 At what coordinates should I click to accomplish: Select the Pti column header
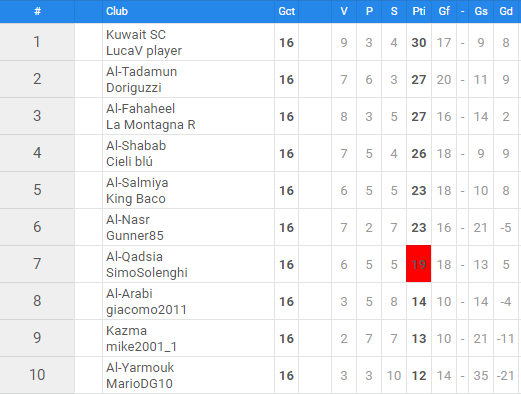(419, 11)
